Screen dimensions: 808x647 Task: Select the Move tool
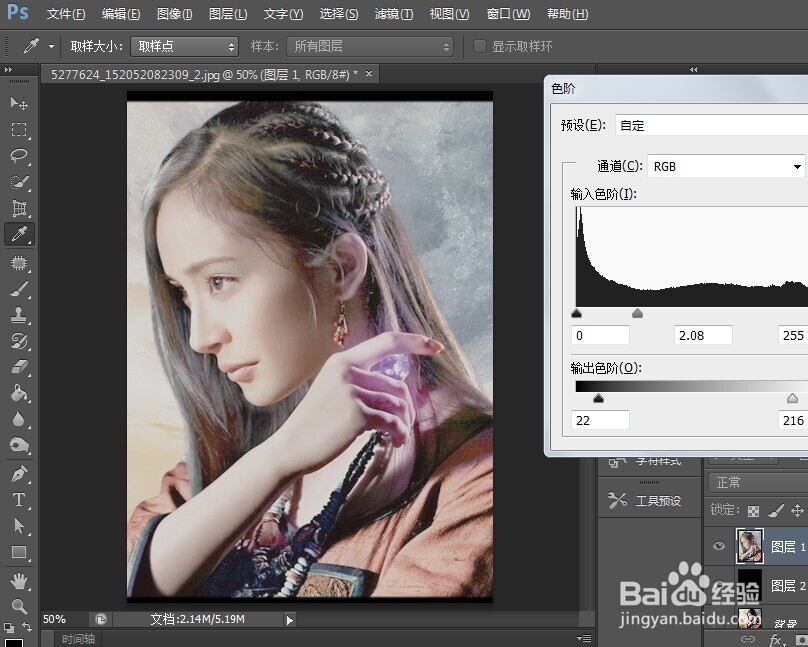coord(19,103)
